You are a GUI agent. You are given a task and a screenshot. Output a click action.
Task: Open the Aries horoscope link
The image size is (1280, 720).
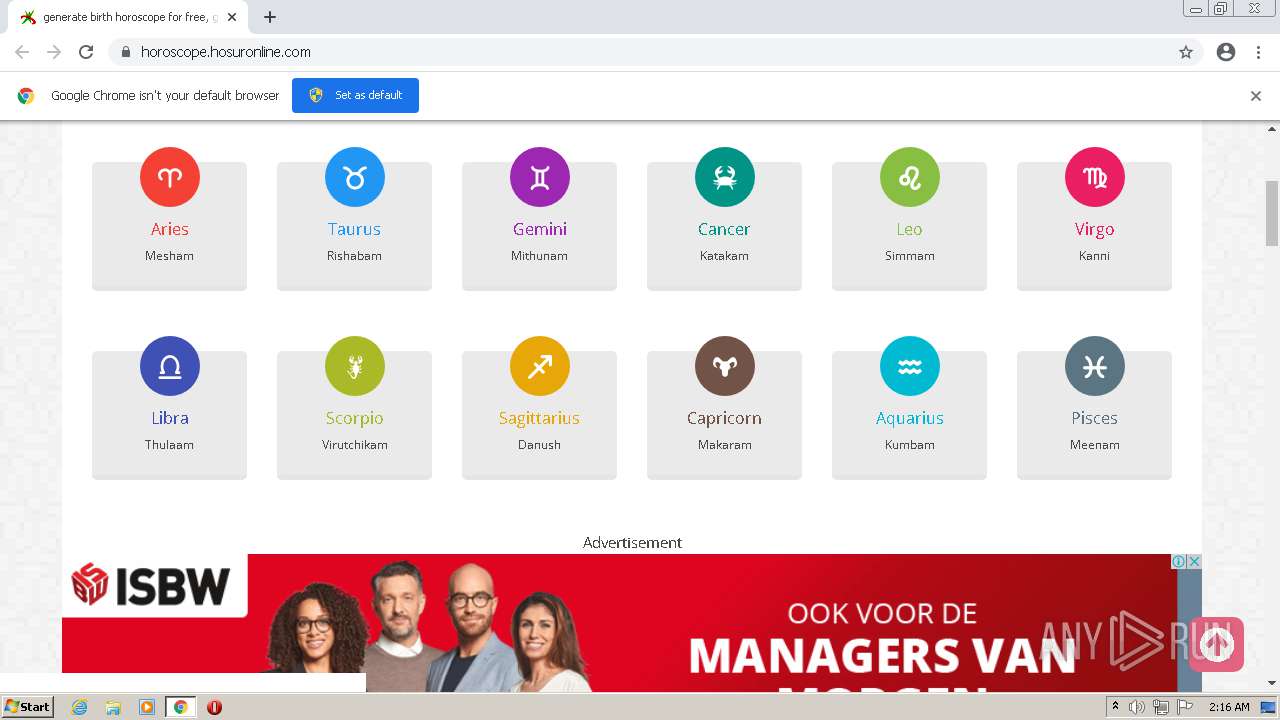click(170, 229)
